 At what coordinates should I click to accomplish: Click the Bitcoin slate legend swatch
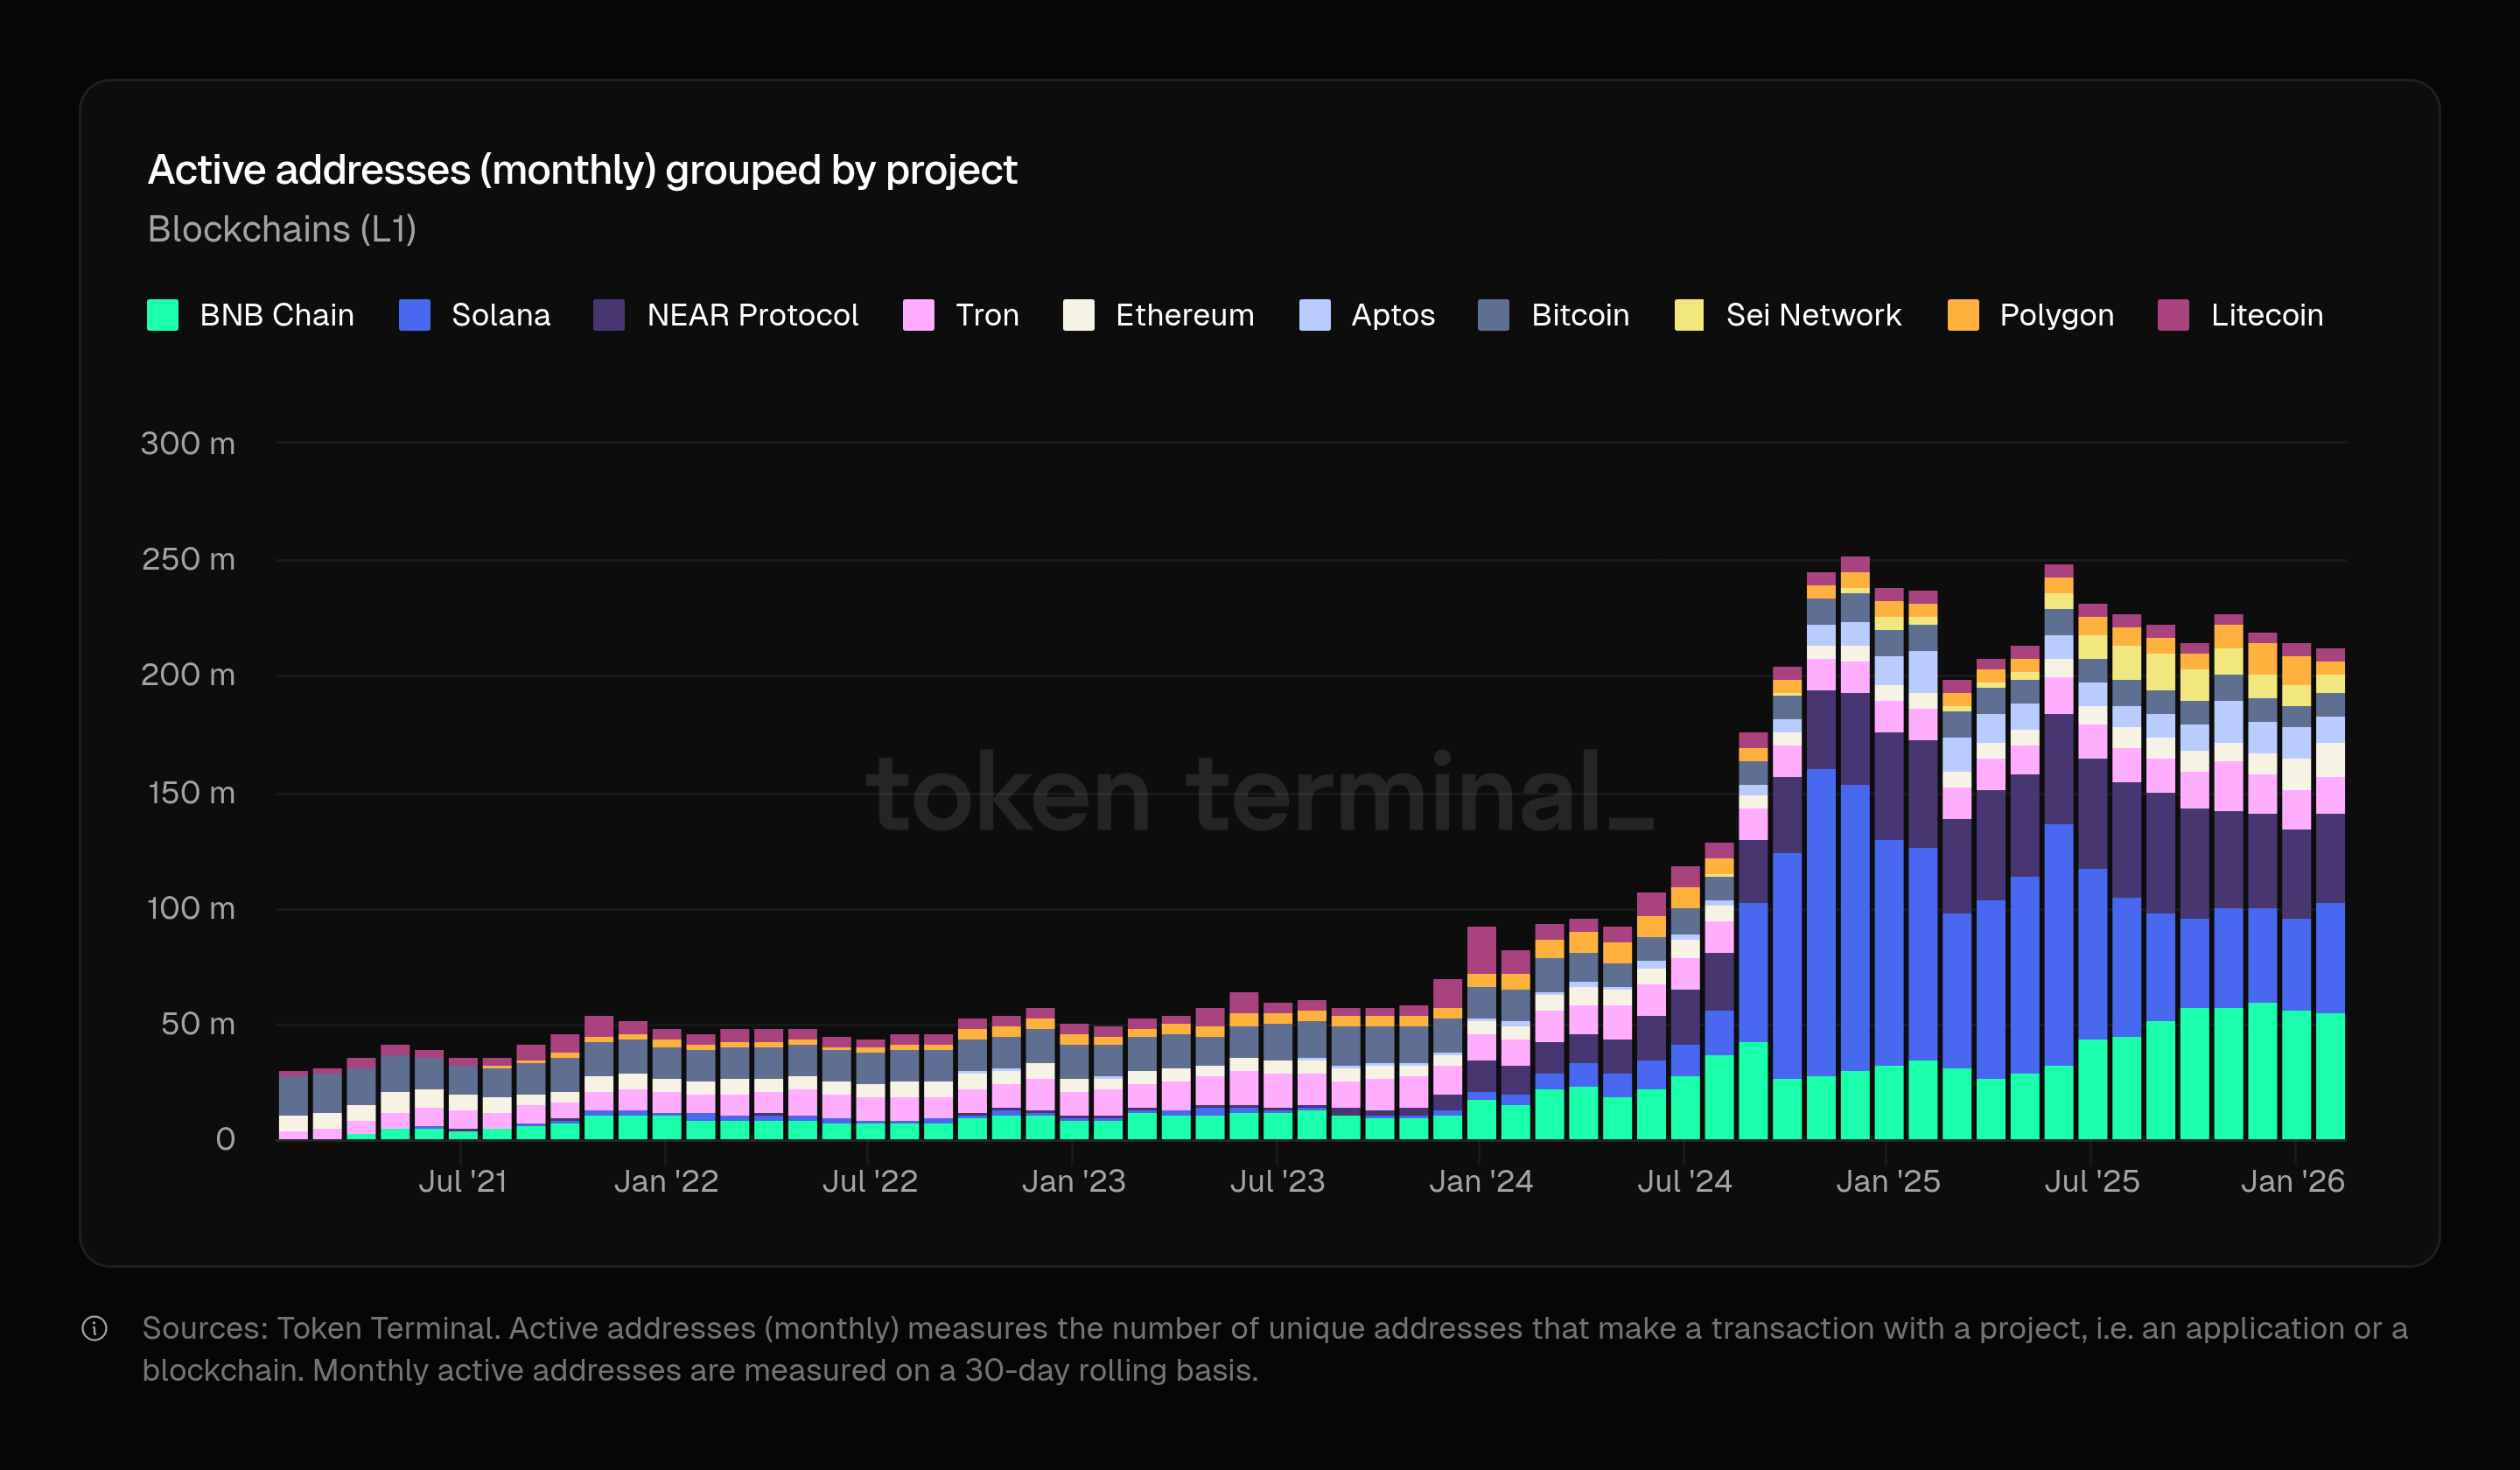[1493, 315]
